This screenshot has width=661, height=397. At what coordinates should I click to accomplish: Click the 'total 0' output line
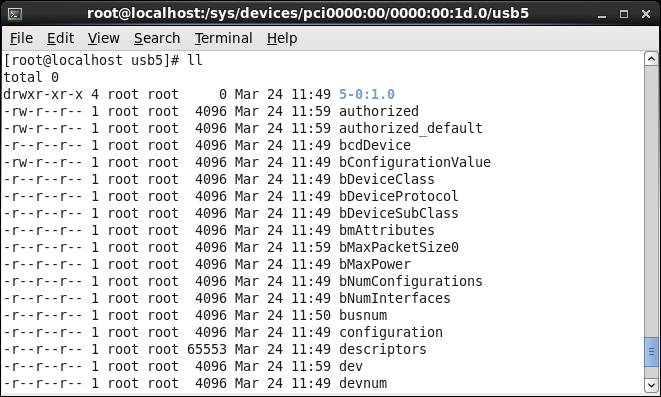31,77
